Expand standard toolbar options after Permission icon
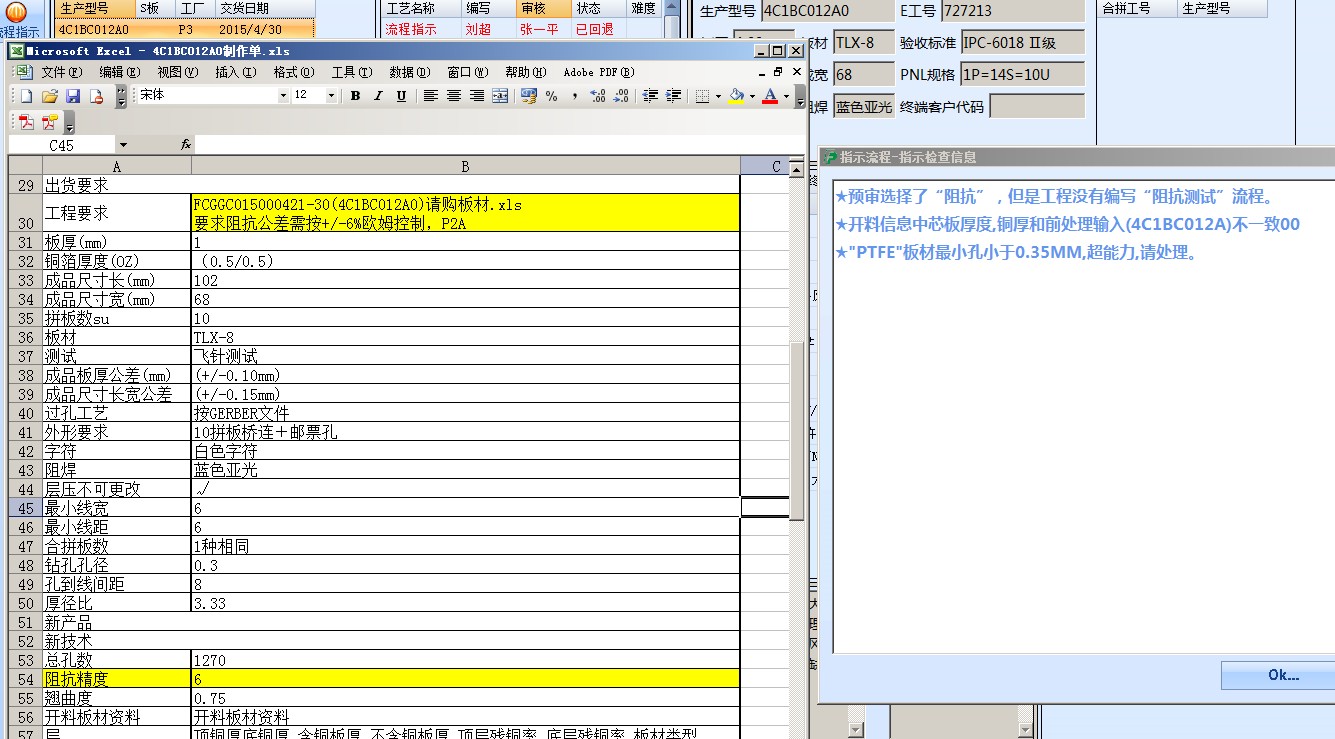The height and width of the screenshot is (739, 1335). point(121,96)
